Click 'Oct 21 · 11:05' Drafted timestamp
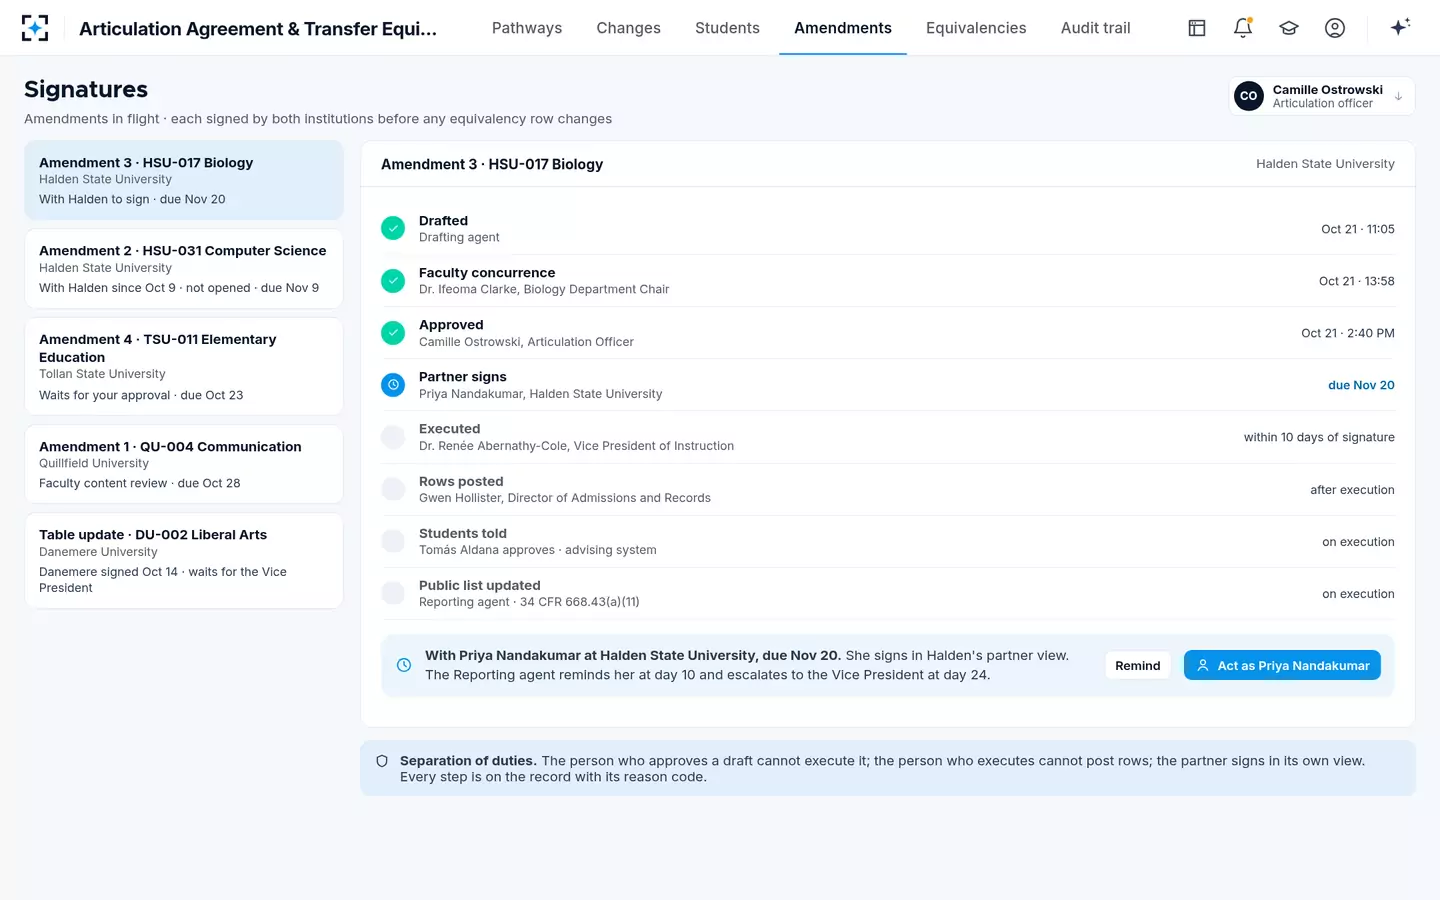Screen dimensions: 1440x900 [x=1358, y=229]
